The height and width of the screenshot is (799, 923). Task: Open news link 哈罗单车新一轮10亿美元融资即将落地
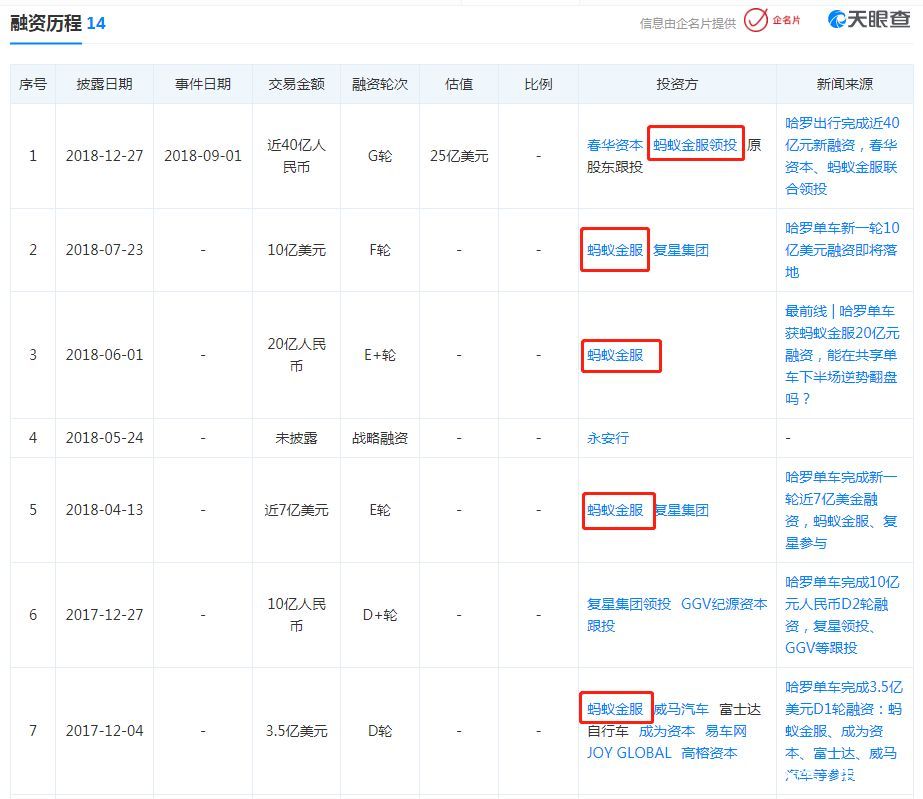pyautogui.click(x=842, y=250)
